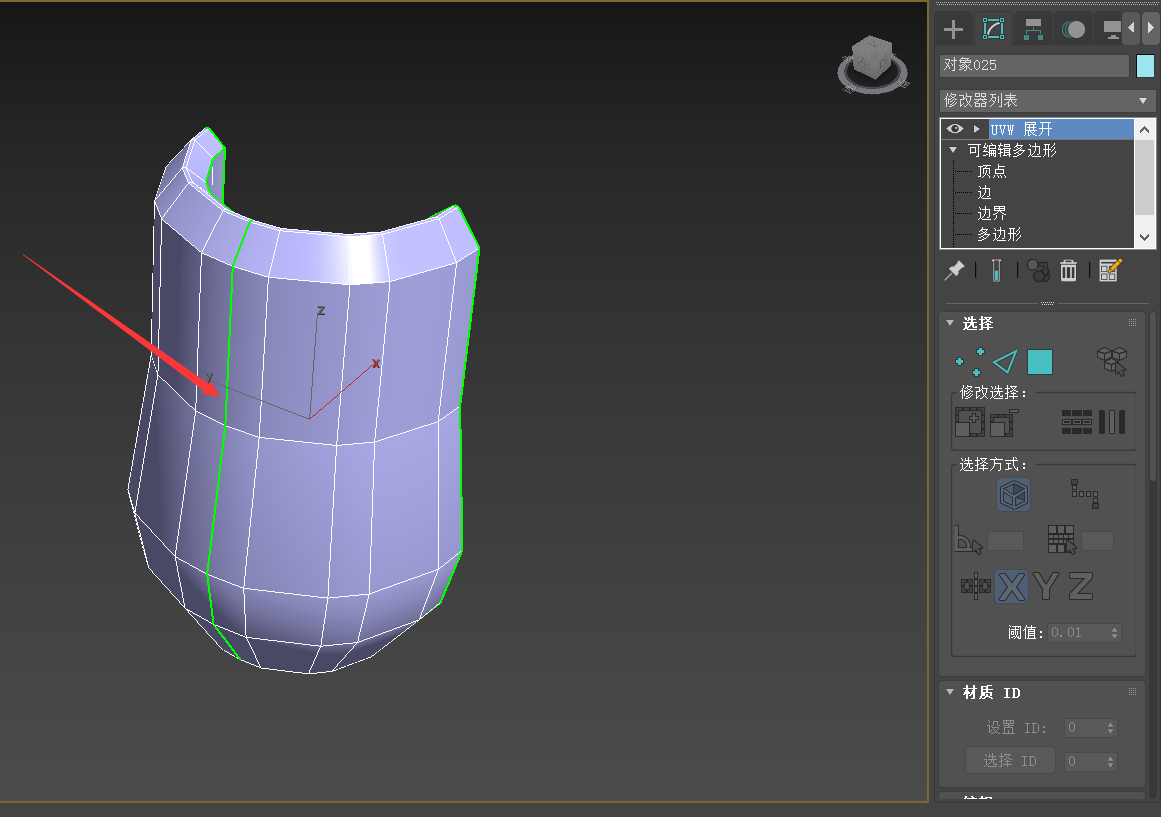
Task: Toggle Select by Smoothing Groups grid icon
Action: [1062, 540]
